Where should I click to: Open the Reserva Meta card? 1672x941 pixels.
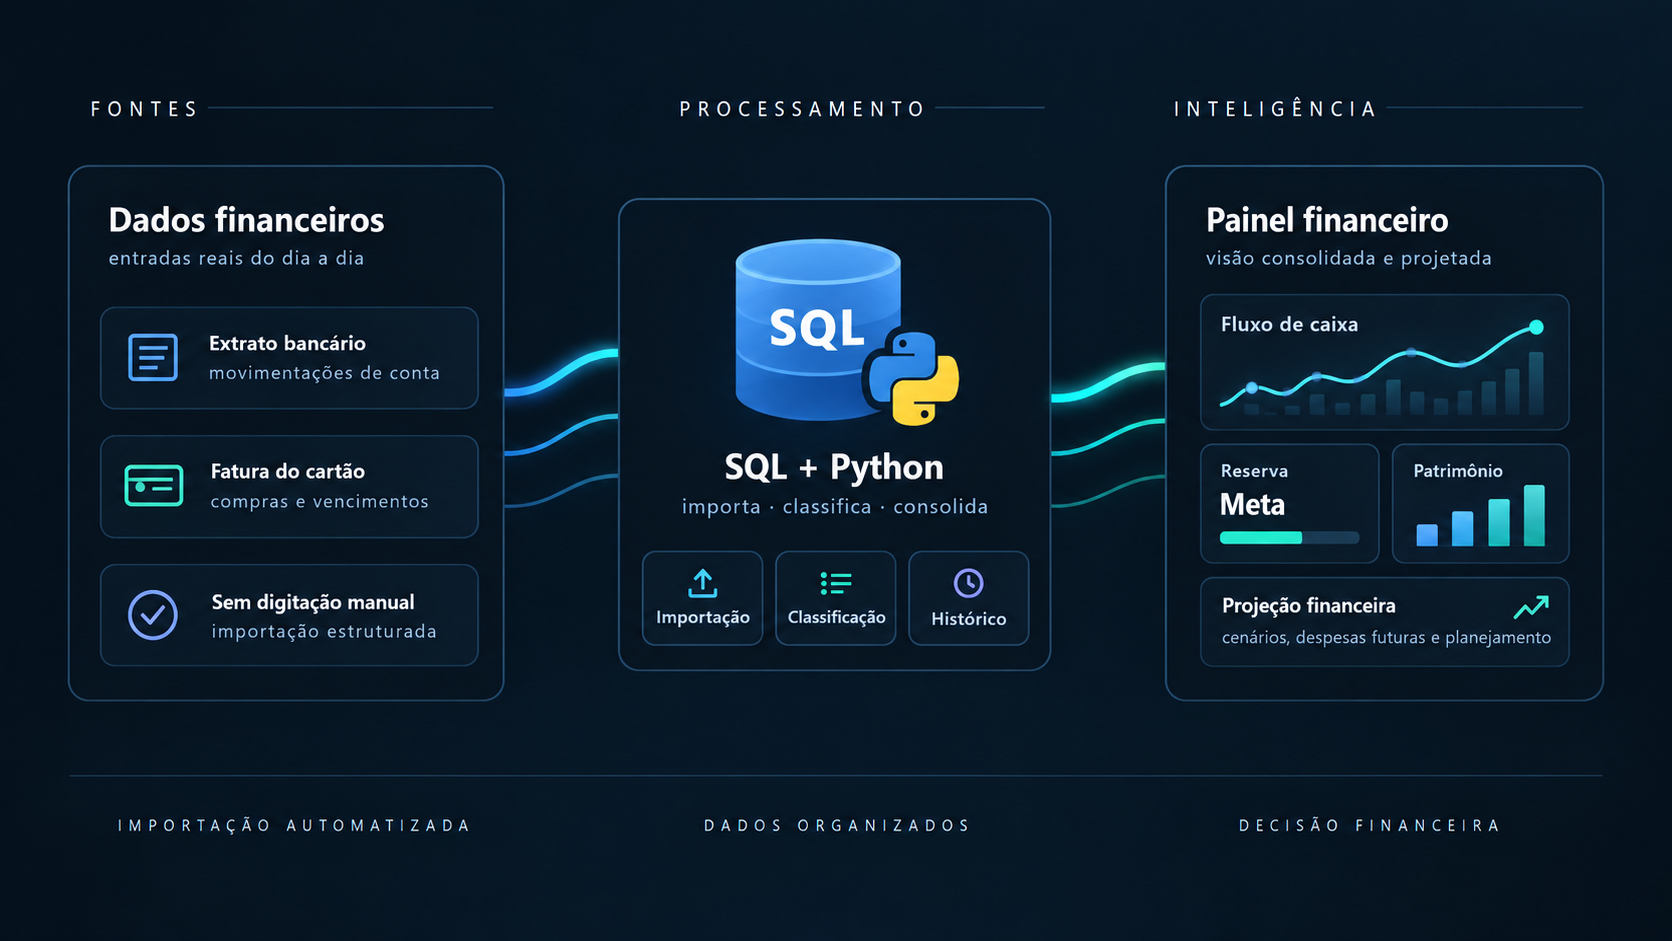[1290, 503]
